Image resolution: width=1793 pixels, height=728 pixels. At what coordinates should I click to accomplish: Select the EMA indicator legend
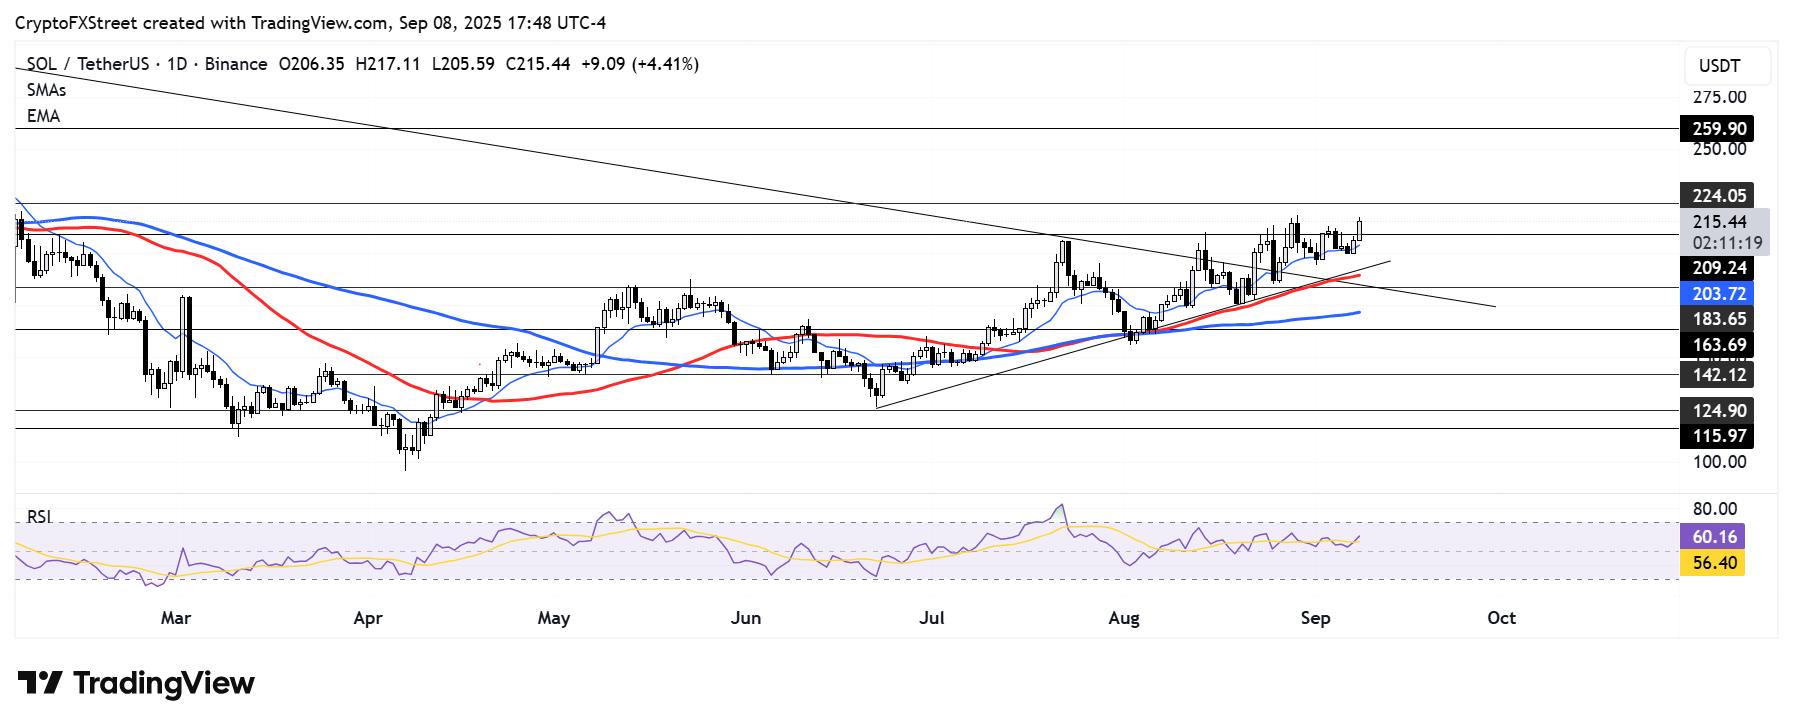(44, 116)
